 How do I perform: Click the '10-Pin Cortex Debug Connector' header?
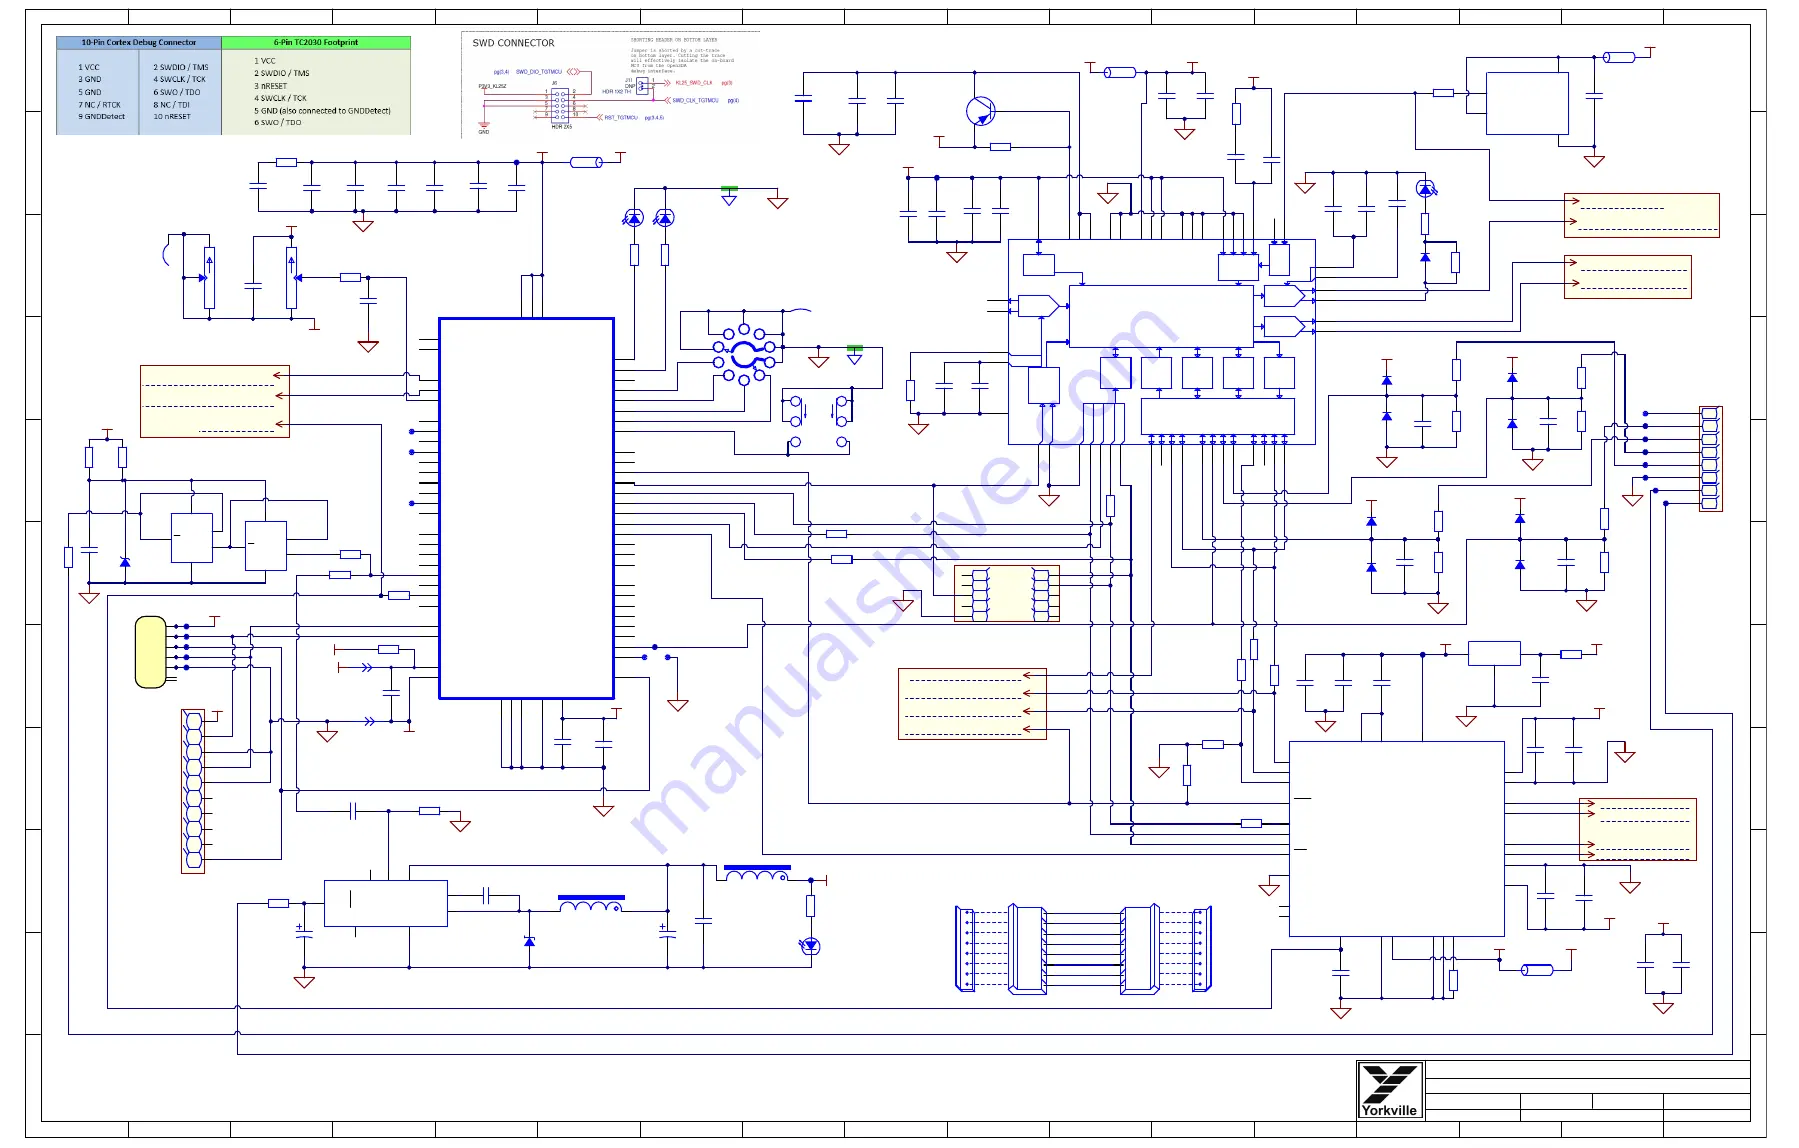[139, 42]
